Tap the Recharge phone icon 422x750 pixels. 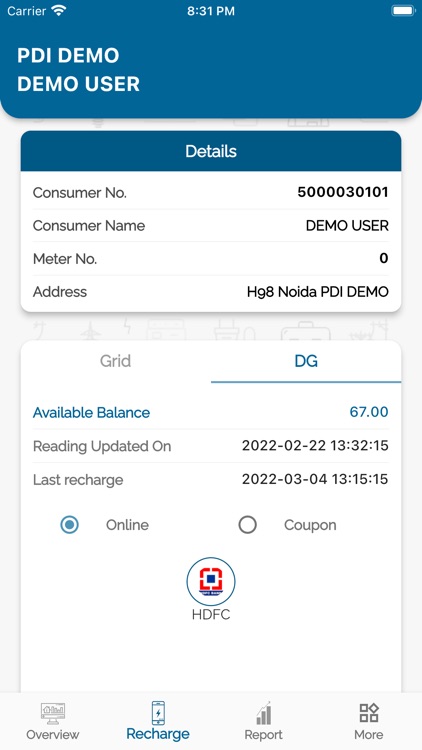coord(158,713)
